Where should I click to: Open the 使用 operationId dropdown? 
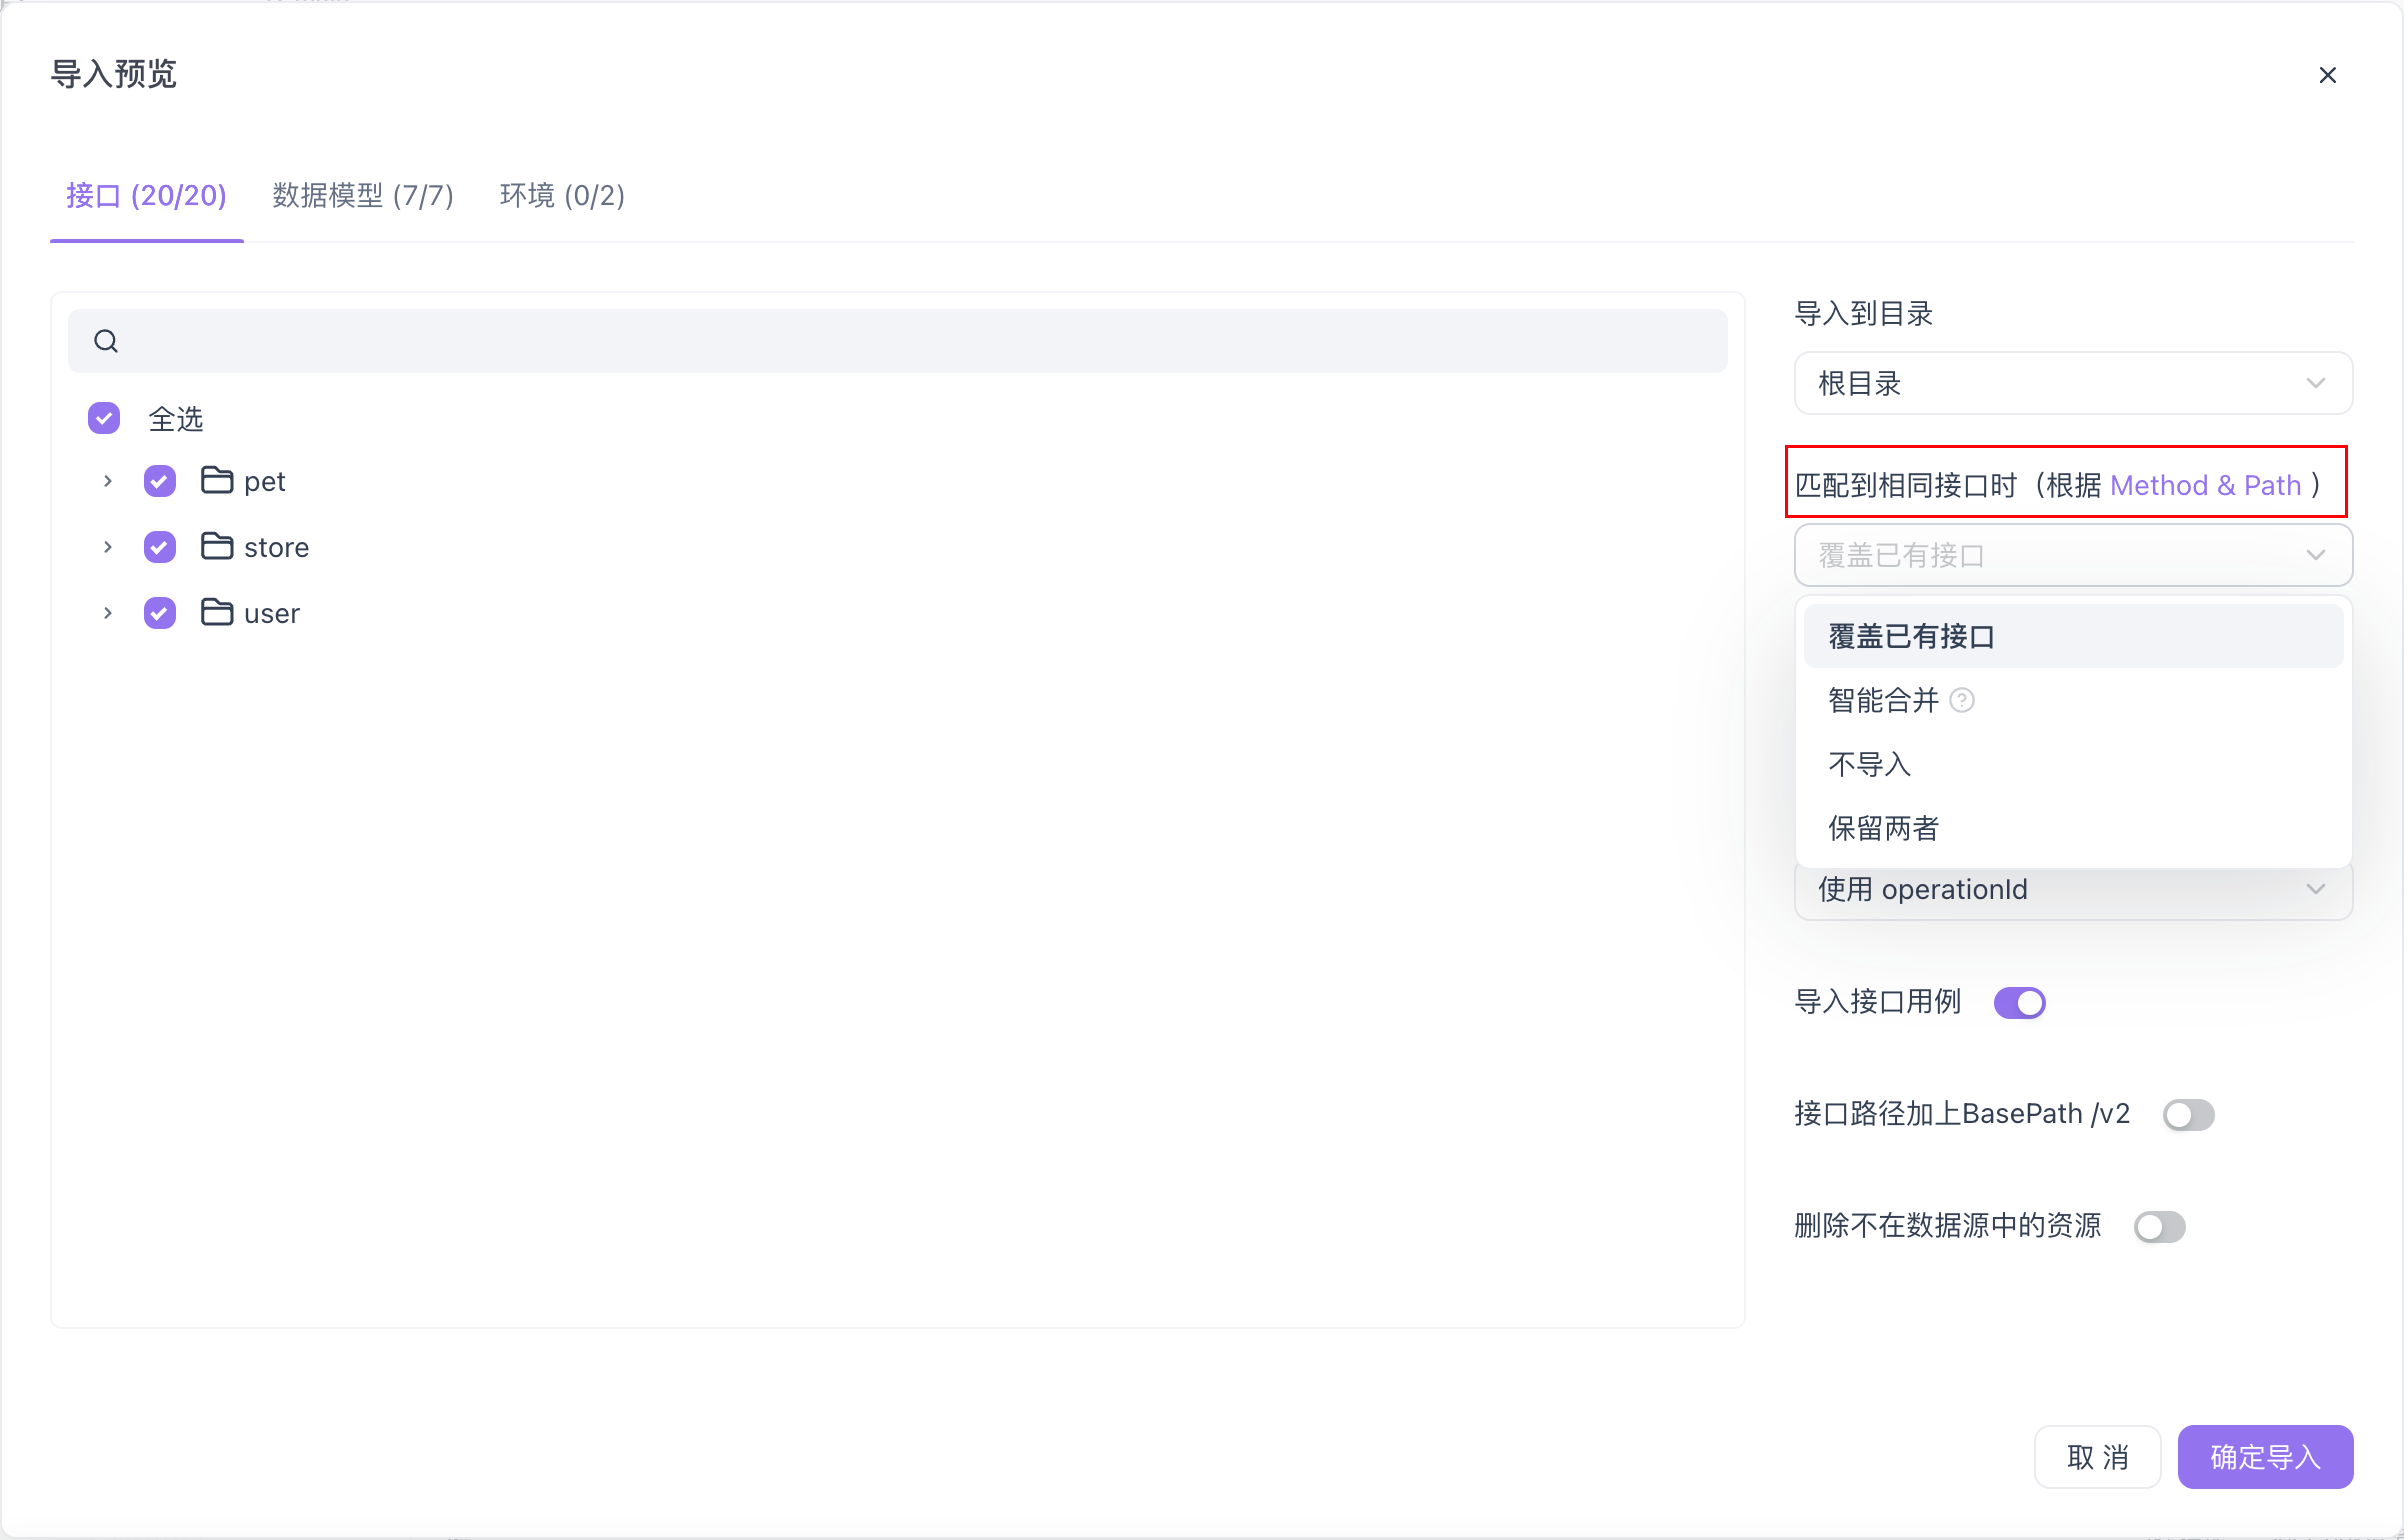click(x=2071, y=889)
